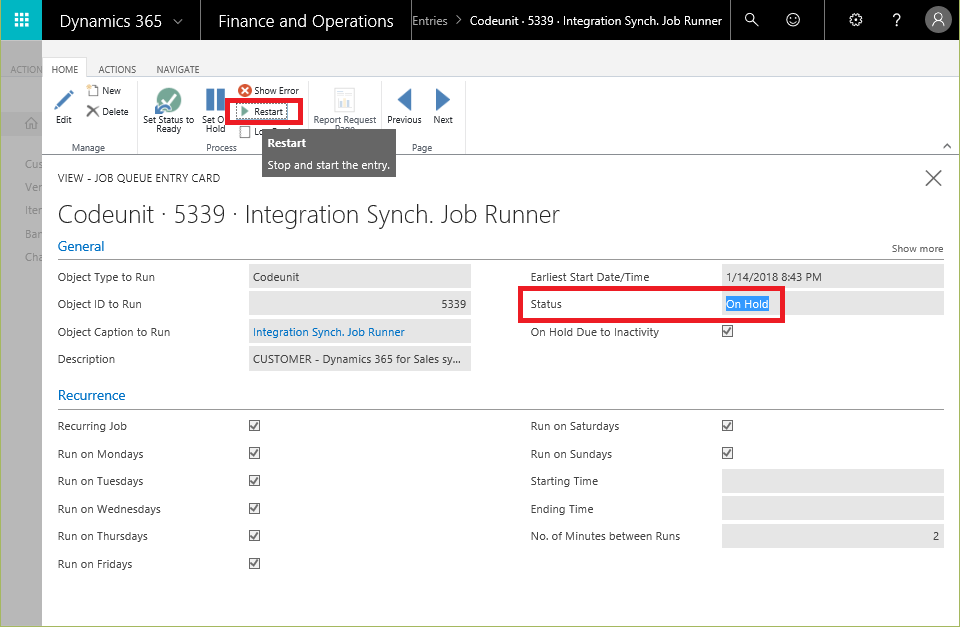Image resolution: width=960 pixels, height=627 pixels.
Task: Switch to the ACTIONS ribbon tab
Action: pos(117,69)
